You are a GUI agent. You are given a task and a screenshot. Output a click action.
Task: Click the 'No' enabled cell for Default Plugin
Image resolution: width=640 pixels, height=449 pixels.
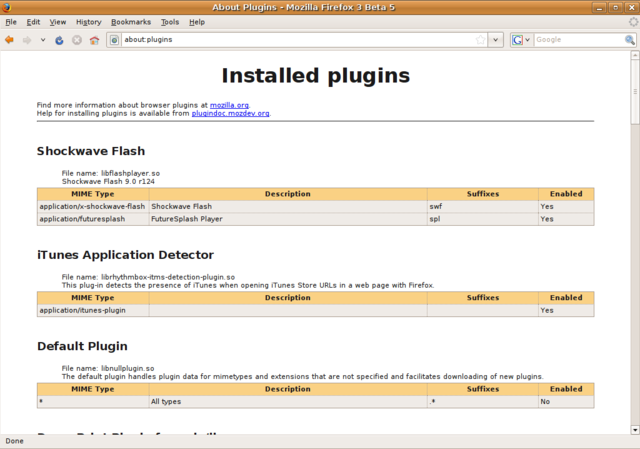tap(566, 402)
